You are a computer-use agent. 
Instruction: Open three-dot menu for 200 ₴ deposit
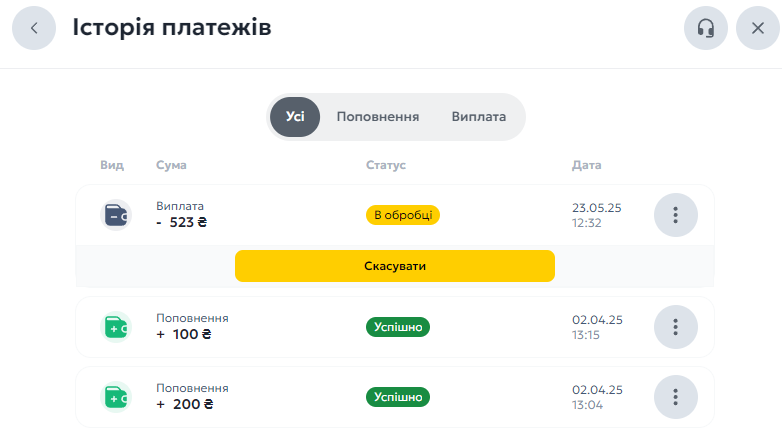(x=676, y=397)
